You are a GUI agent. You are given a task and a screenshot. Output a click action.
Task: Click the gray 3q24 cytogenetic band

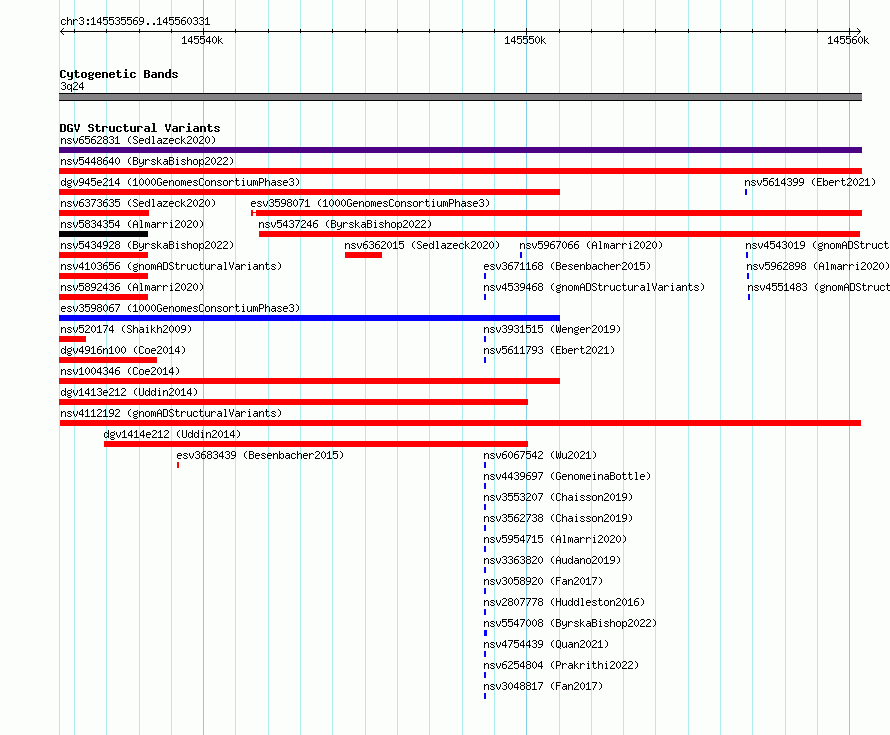(x=460, y=97)
